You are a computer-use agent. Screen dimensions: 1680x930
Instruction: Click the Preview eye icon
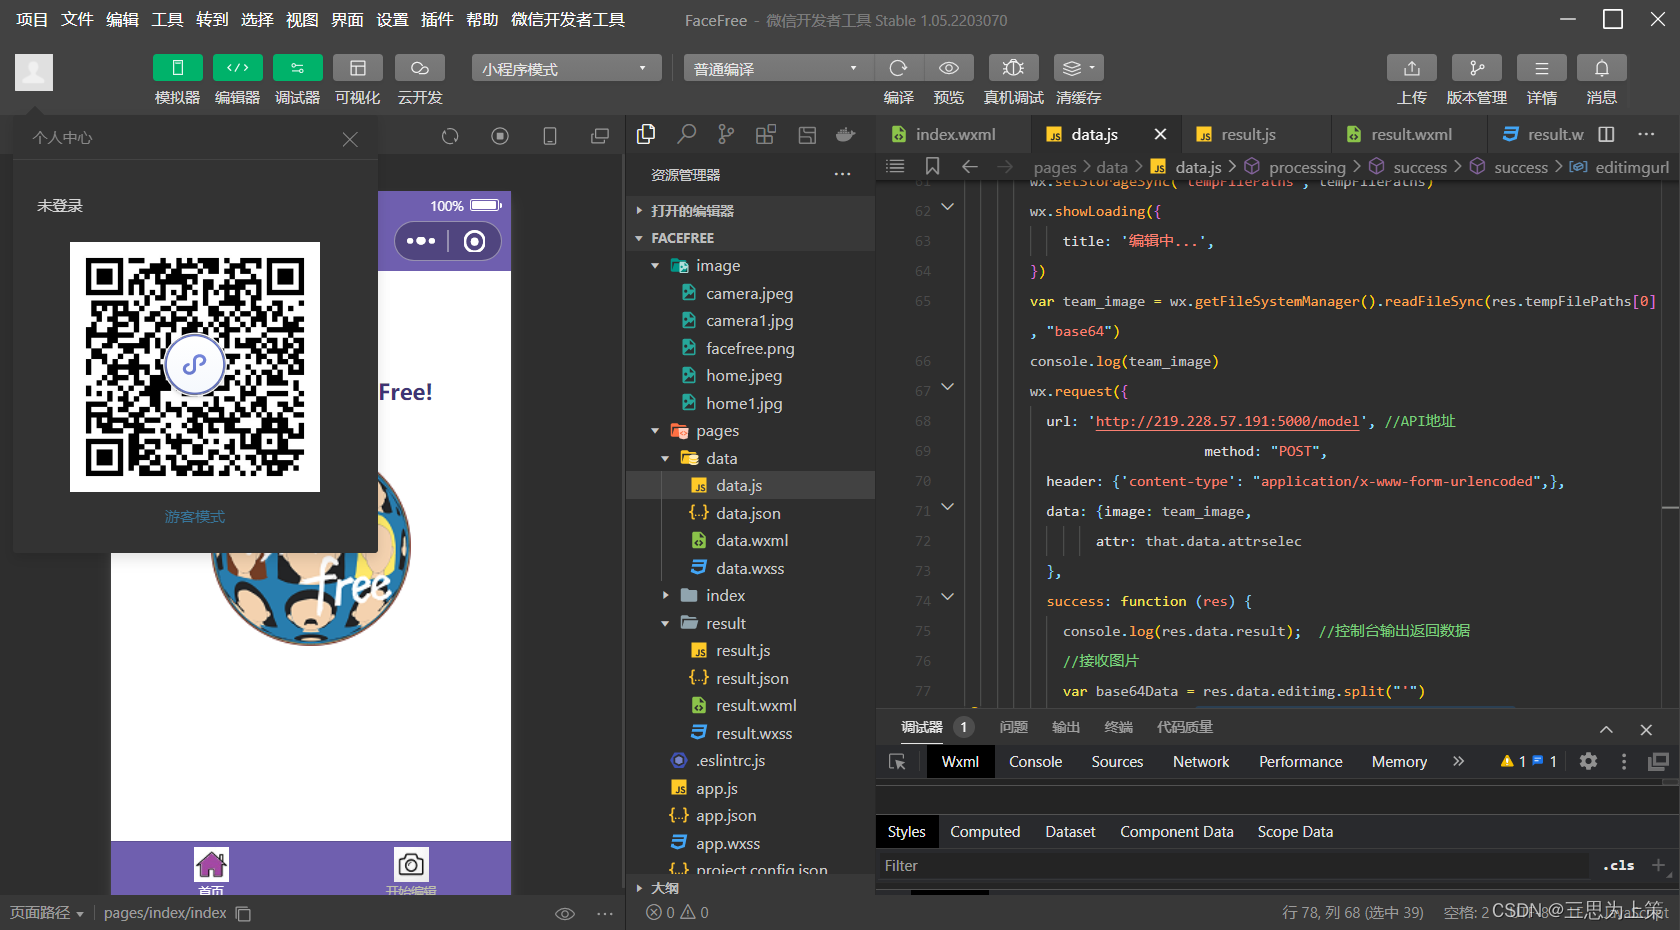tap(949, 67)
